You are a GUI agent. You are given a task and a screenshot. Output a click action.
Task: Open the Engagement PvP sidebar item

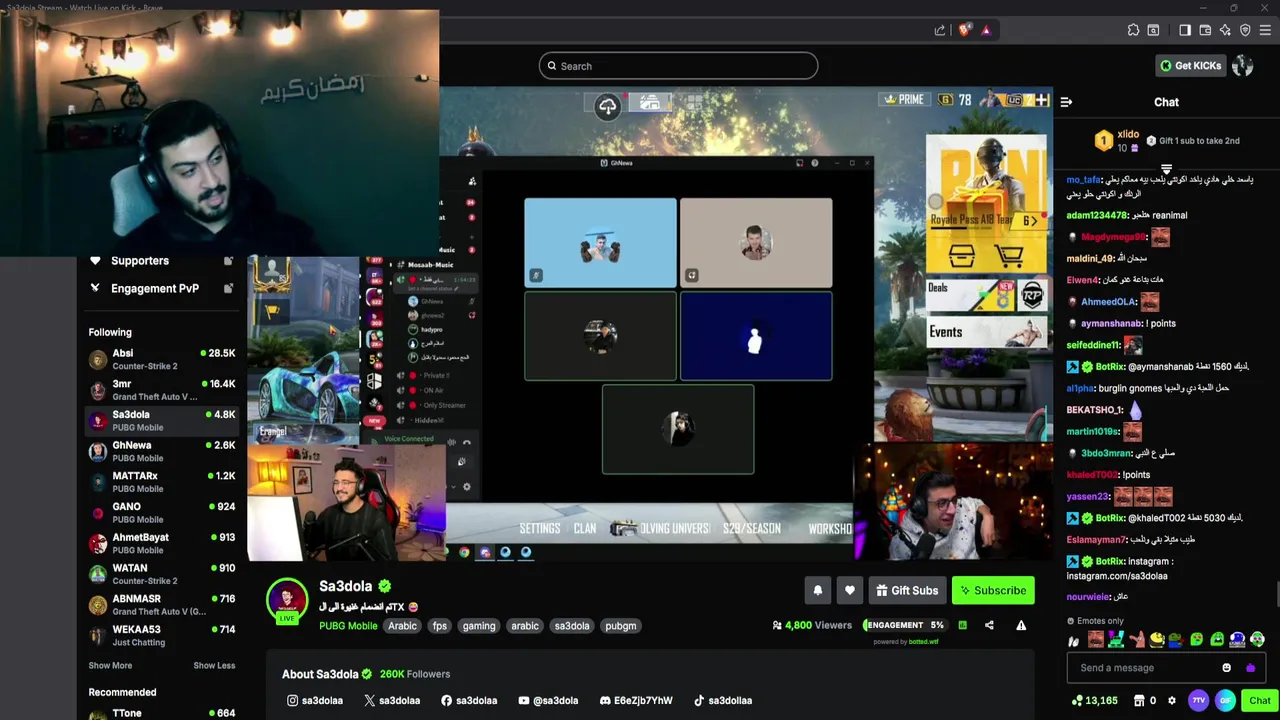(x=161, y=288)
